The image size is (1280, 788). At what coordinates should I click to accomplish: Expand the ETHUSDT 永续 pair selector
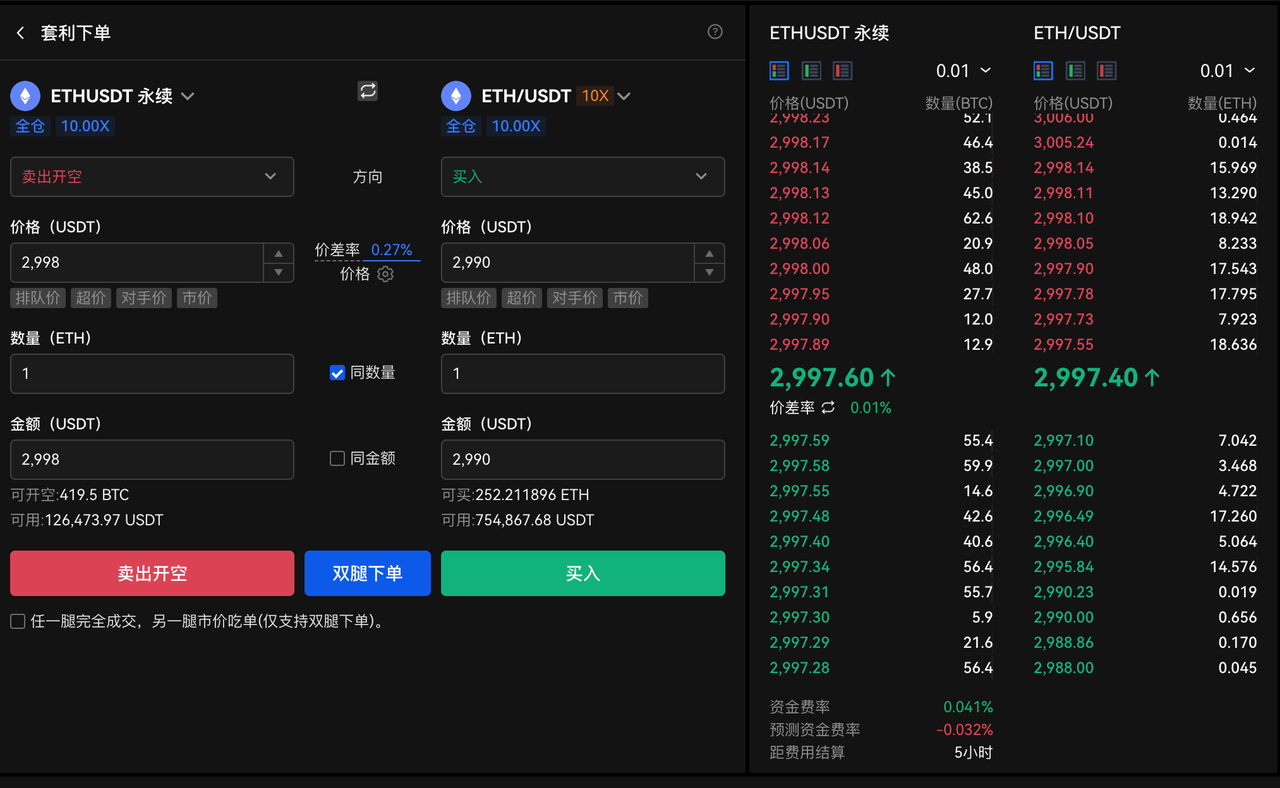point(187,96)
